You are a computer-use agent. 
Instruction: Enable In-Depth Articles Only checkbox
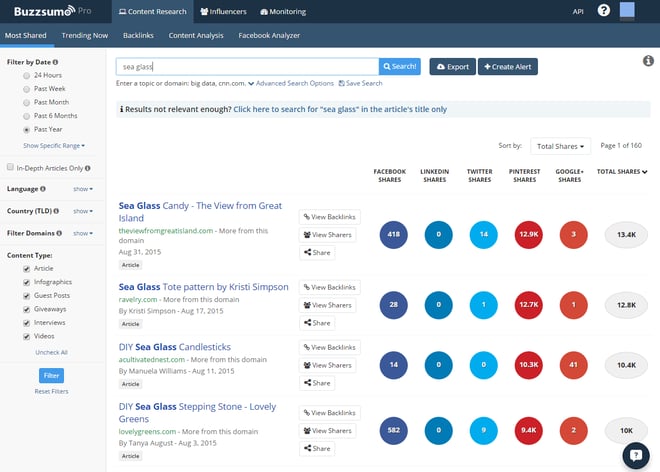click(x=11, y=167)
